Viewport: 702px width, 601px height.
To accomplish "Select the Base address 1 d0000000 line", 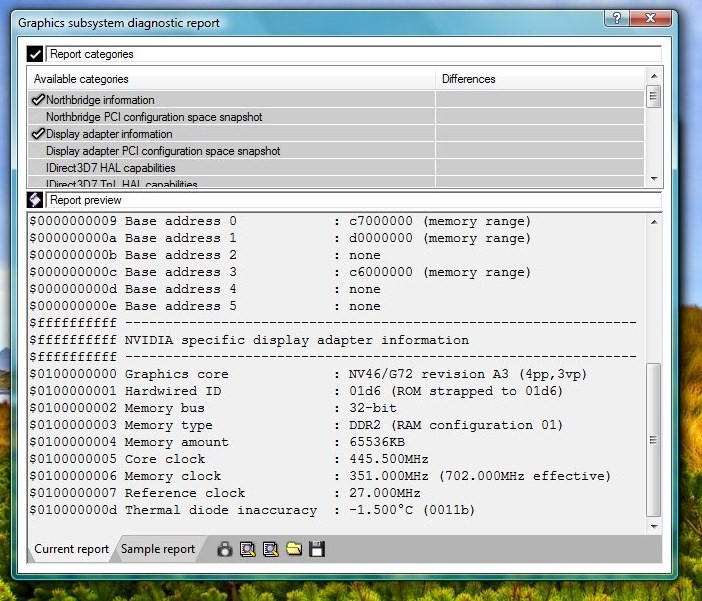I will [x=280, y=238].
